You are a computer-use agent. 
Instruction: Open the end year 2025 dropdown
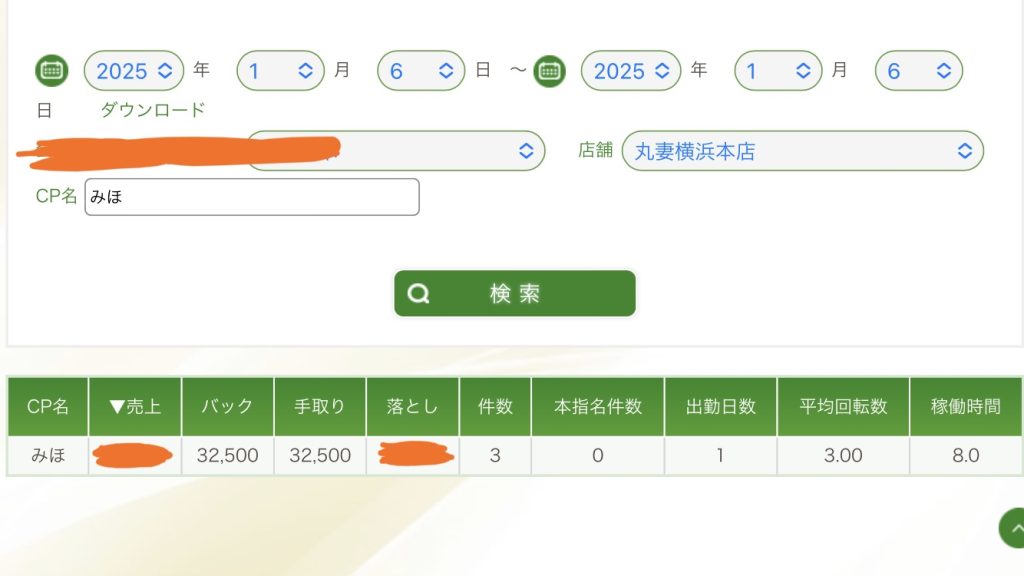pos(631,71)
